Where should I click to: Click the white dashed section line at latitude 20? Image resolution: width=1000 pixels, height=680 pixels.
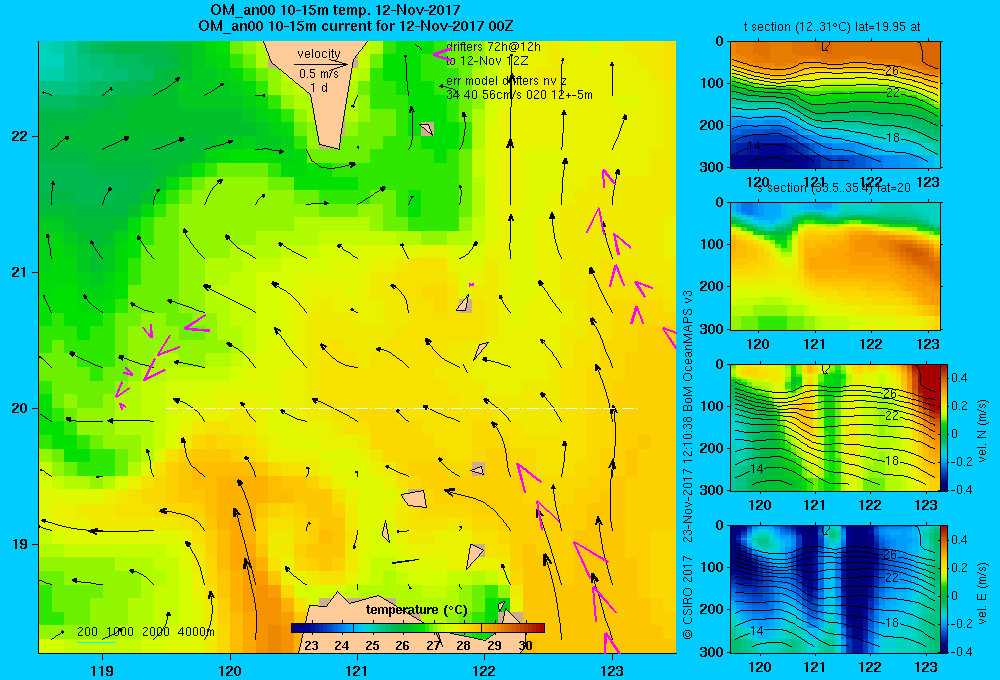pyautogui.click(x=401, y=408)
